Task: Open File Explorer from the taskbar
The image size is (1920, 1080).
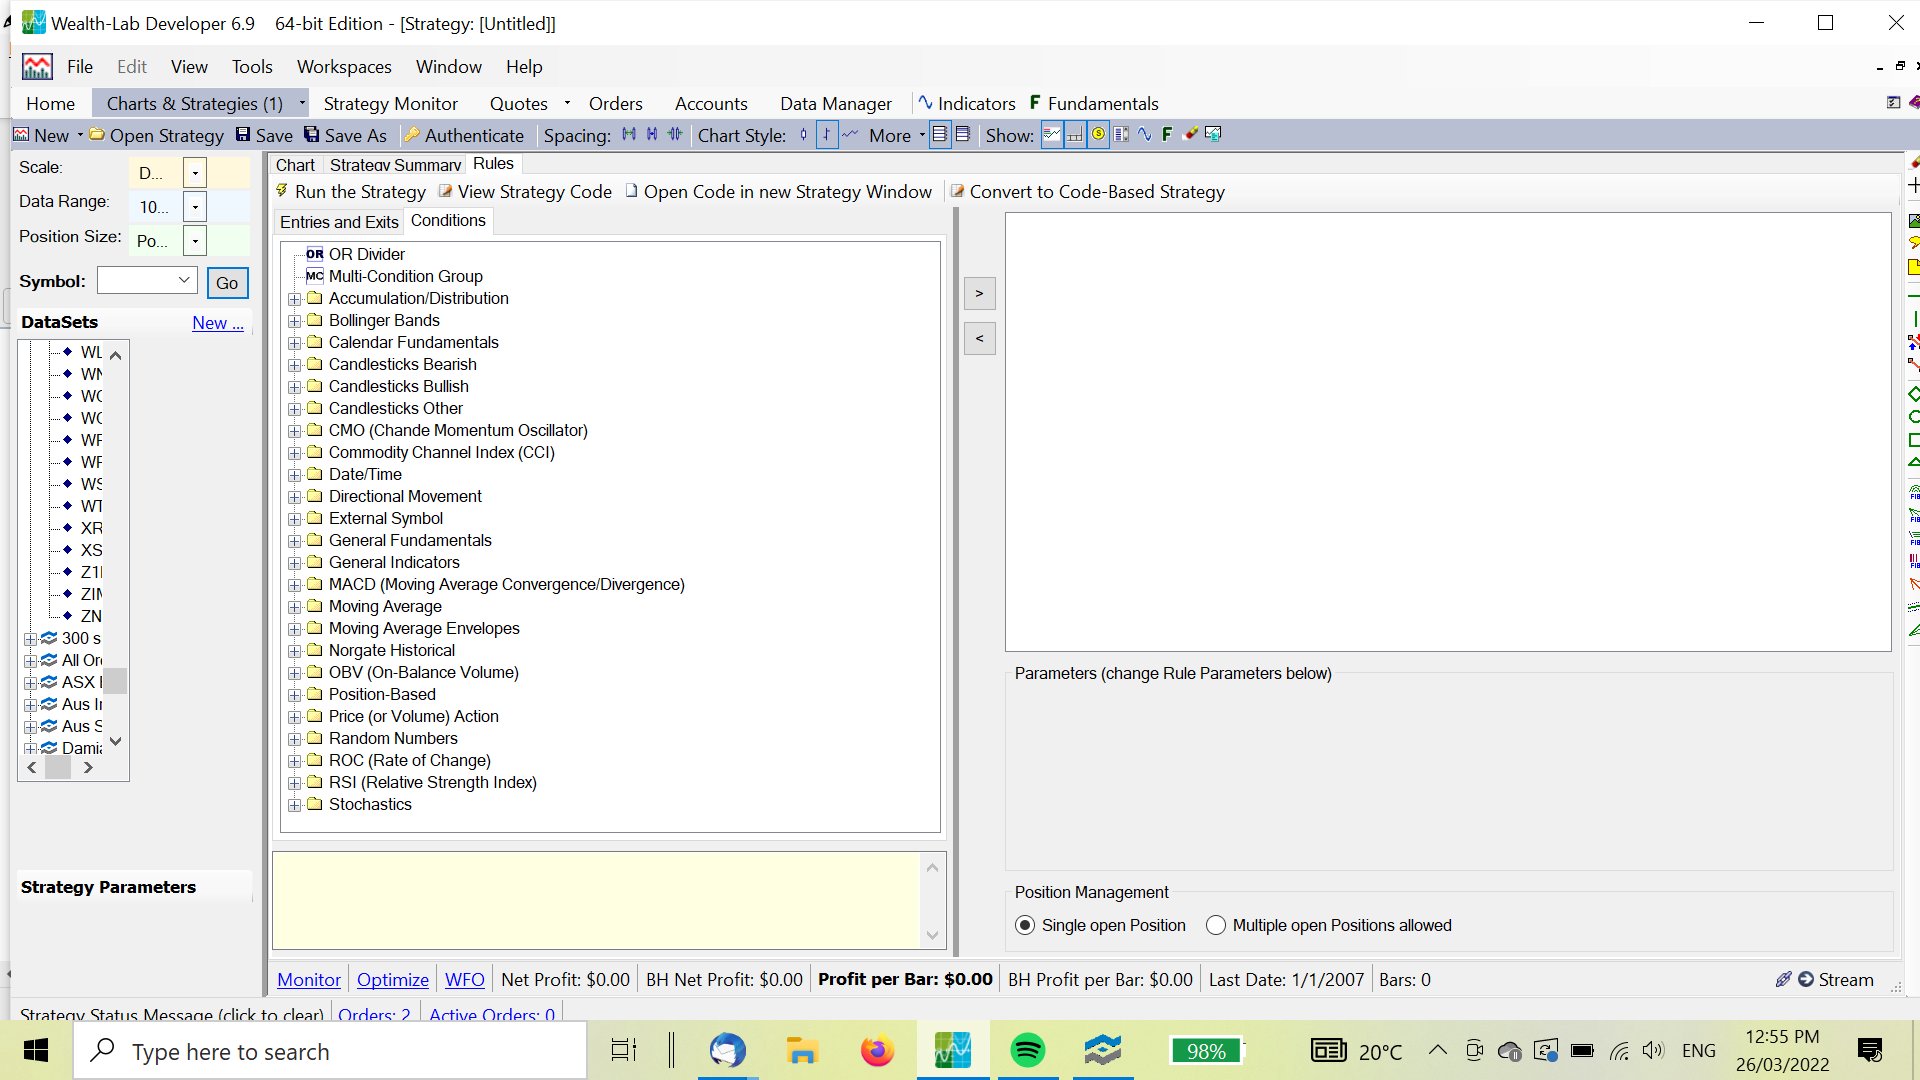Action: tap(802, 1051)
